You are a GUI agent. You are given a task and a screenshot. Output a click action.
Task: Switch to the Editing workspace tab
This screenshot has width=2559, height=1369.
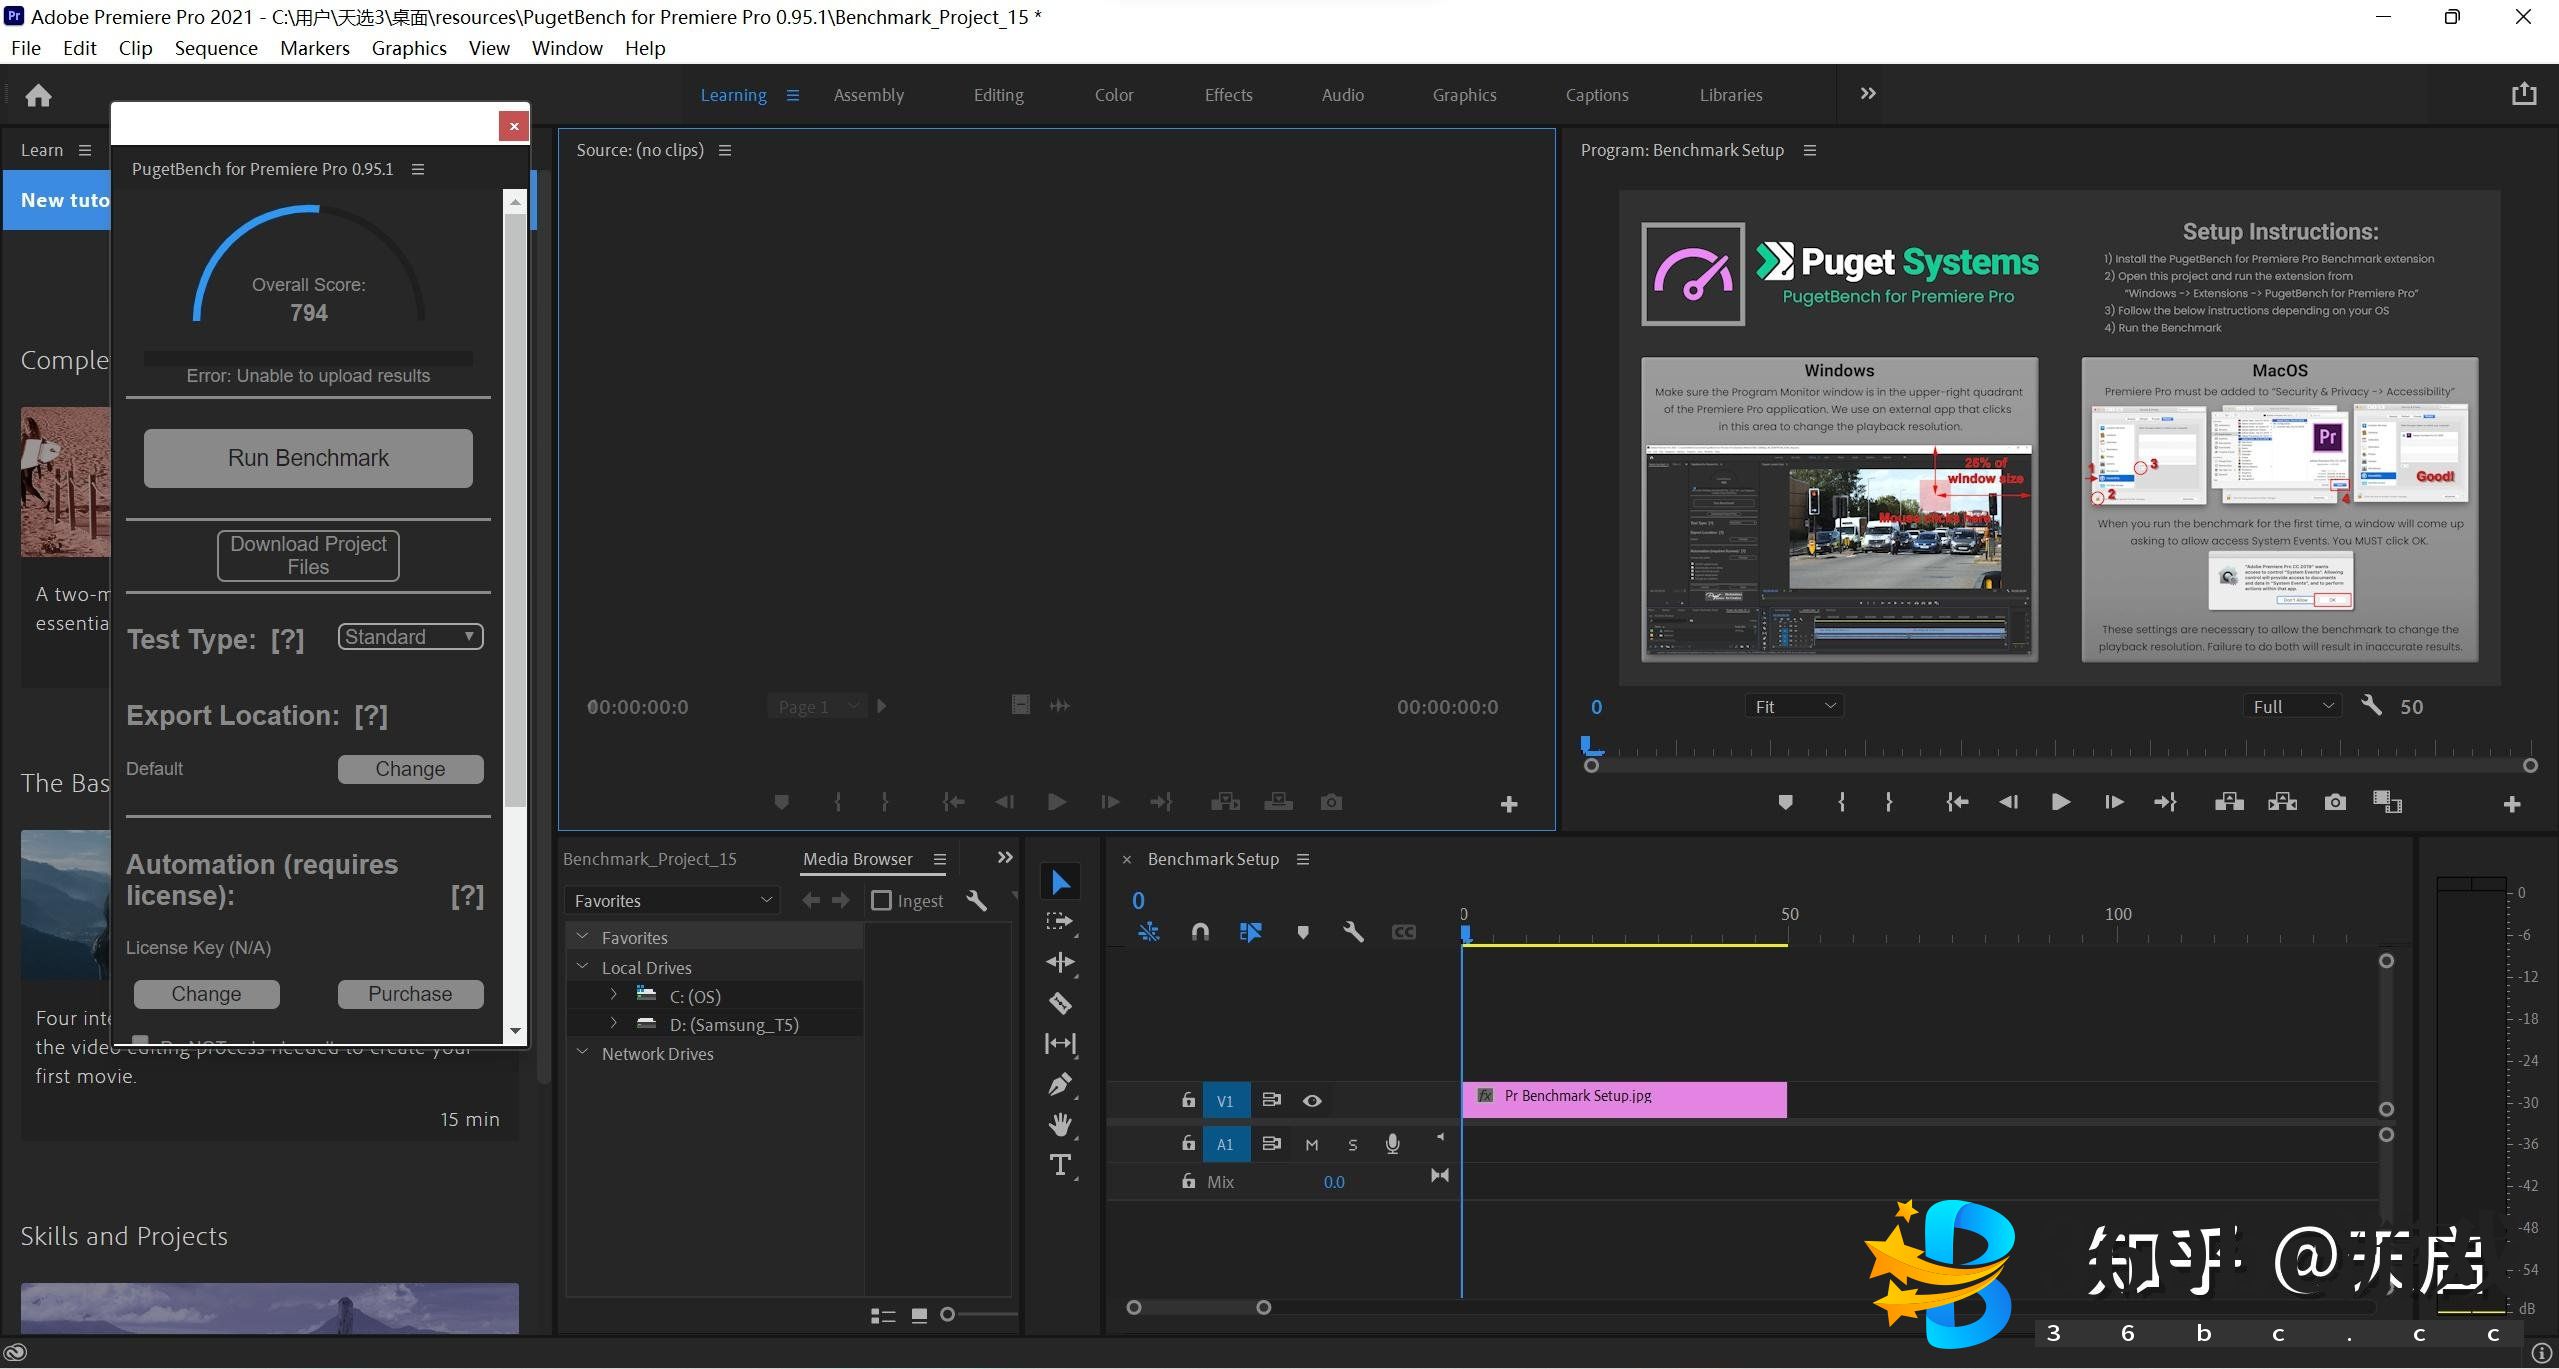pyautogui.click(x=998, y=95)
